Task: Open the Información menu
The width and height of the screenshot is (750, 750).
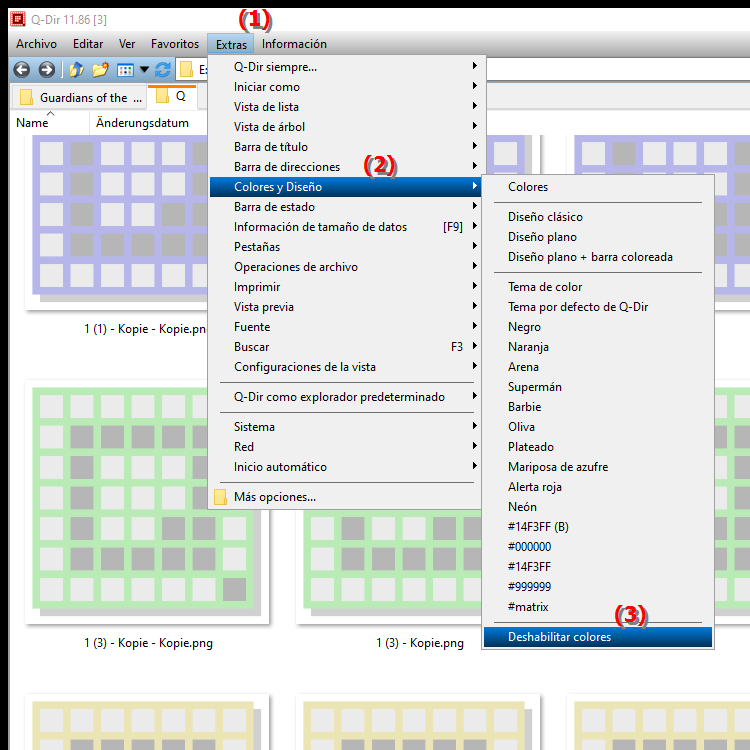Action: pos(294,44)
